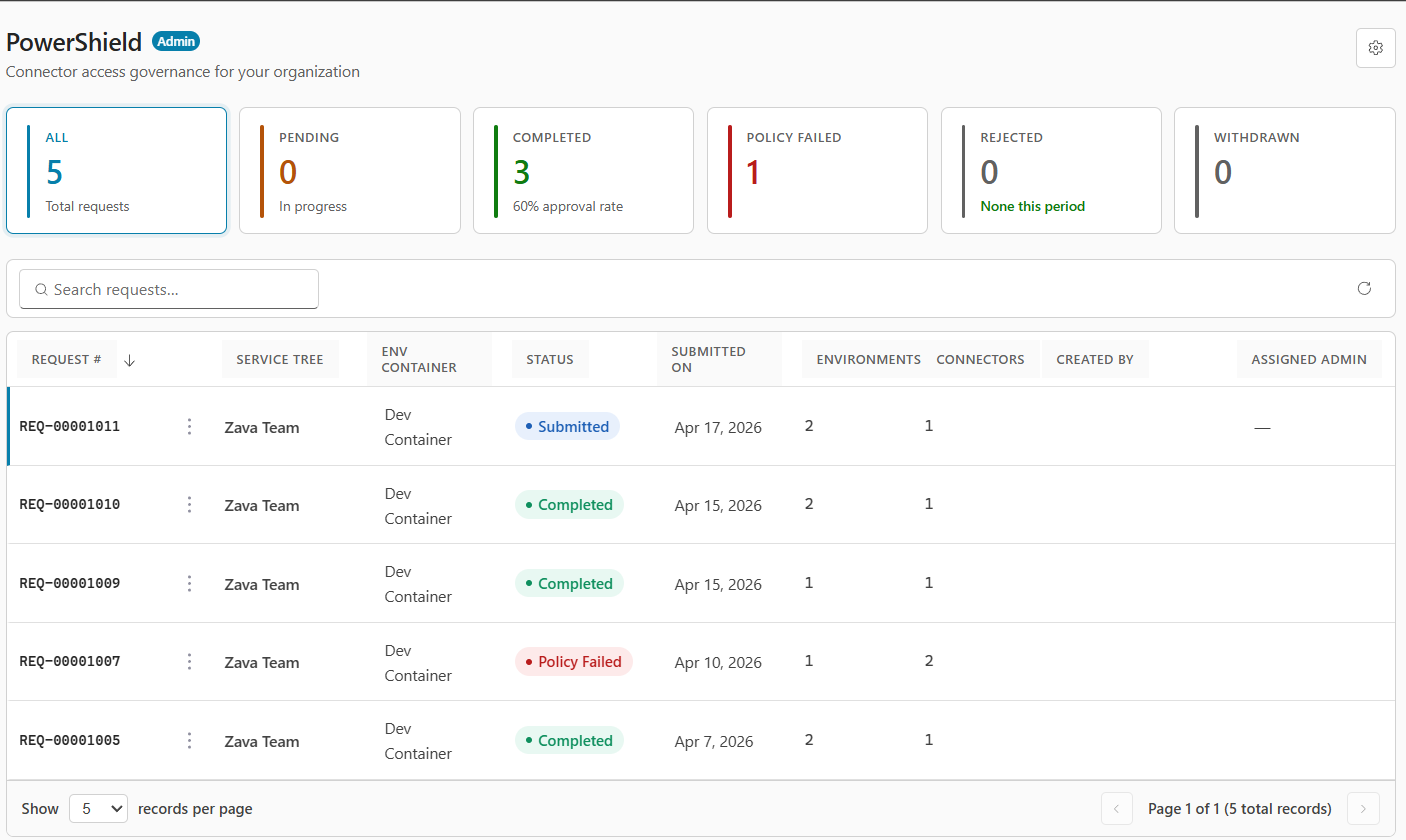Screen dimensions: 1406x840
Task: Sort by the Submitted On column header
Action: click(720, 359)
